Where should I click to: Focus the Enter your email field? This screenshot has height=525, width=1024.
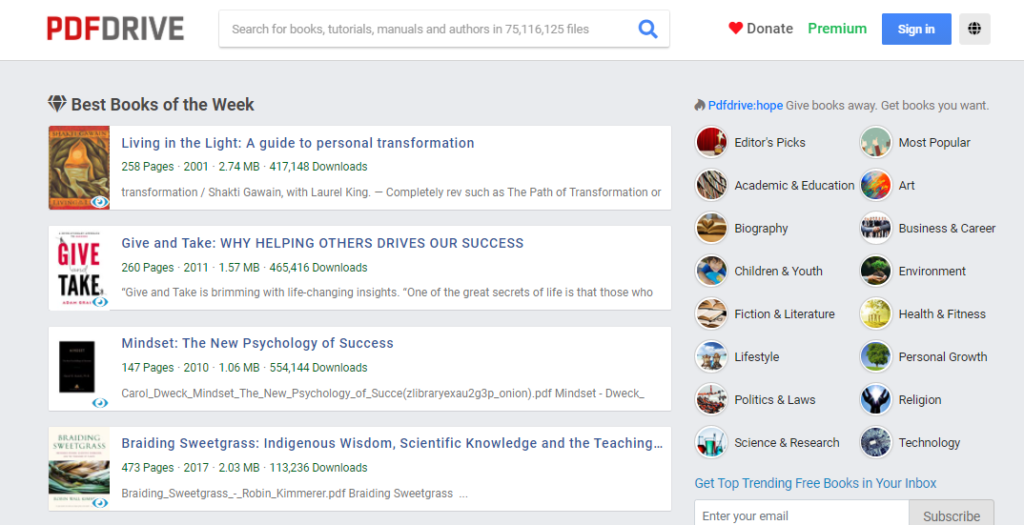point(801,516)
